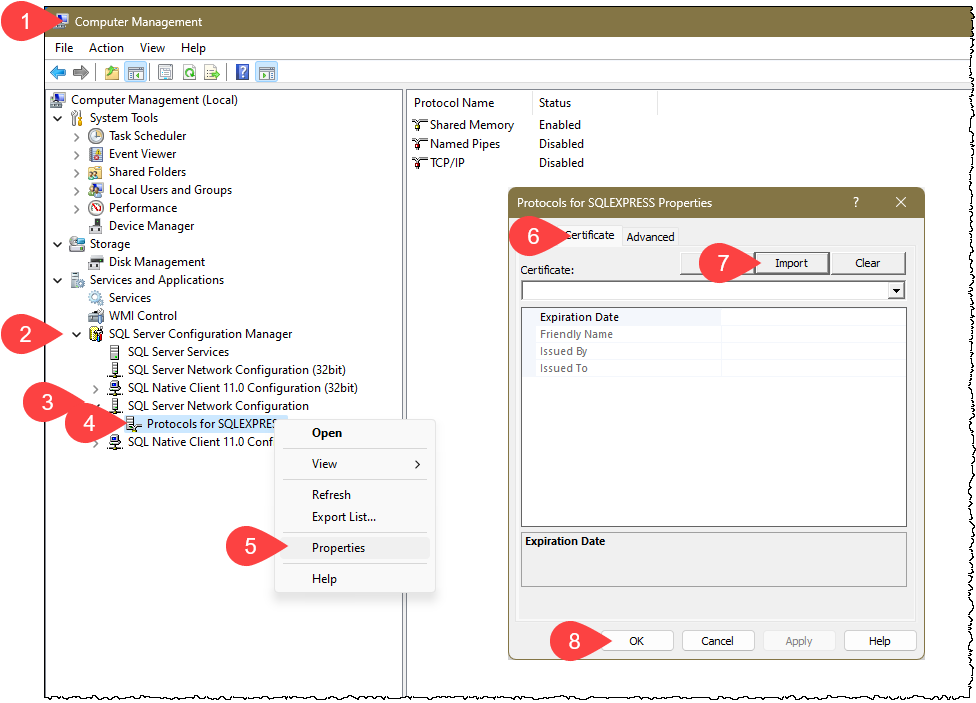Click the Forward arrow in the toolbar
Image resolution: width=976 pixels, height=703 pixels.
pyautogui.click(x=81, y=73)
